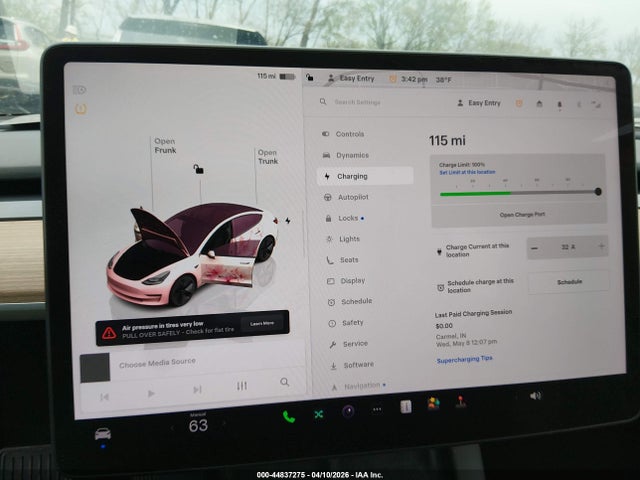Select the Charging menu item
Image resolution: width=640 pixels, height=480 pixels.
pos(365,176)
